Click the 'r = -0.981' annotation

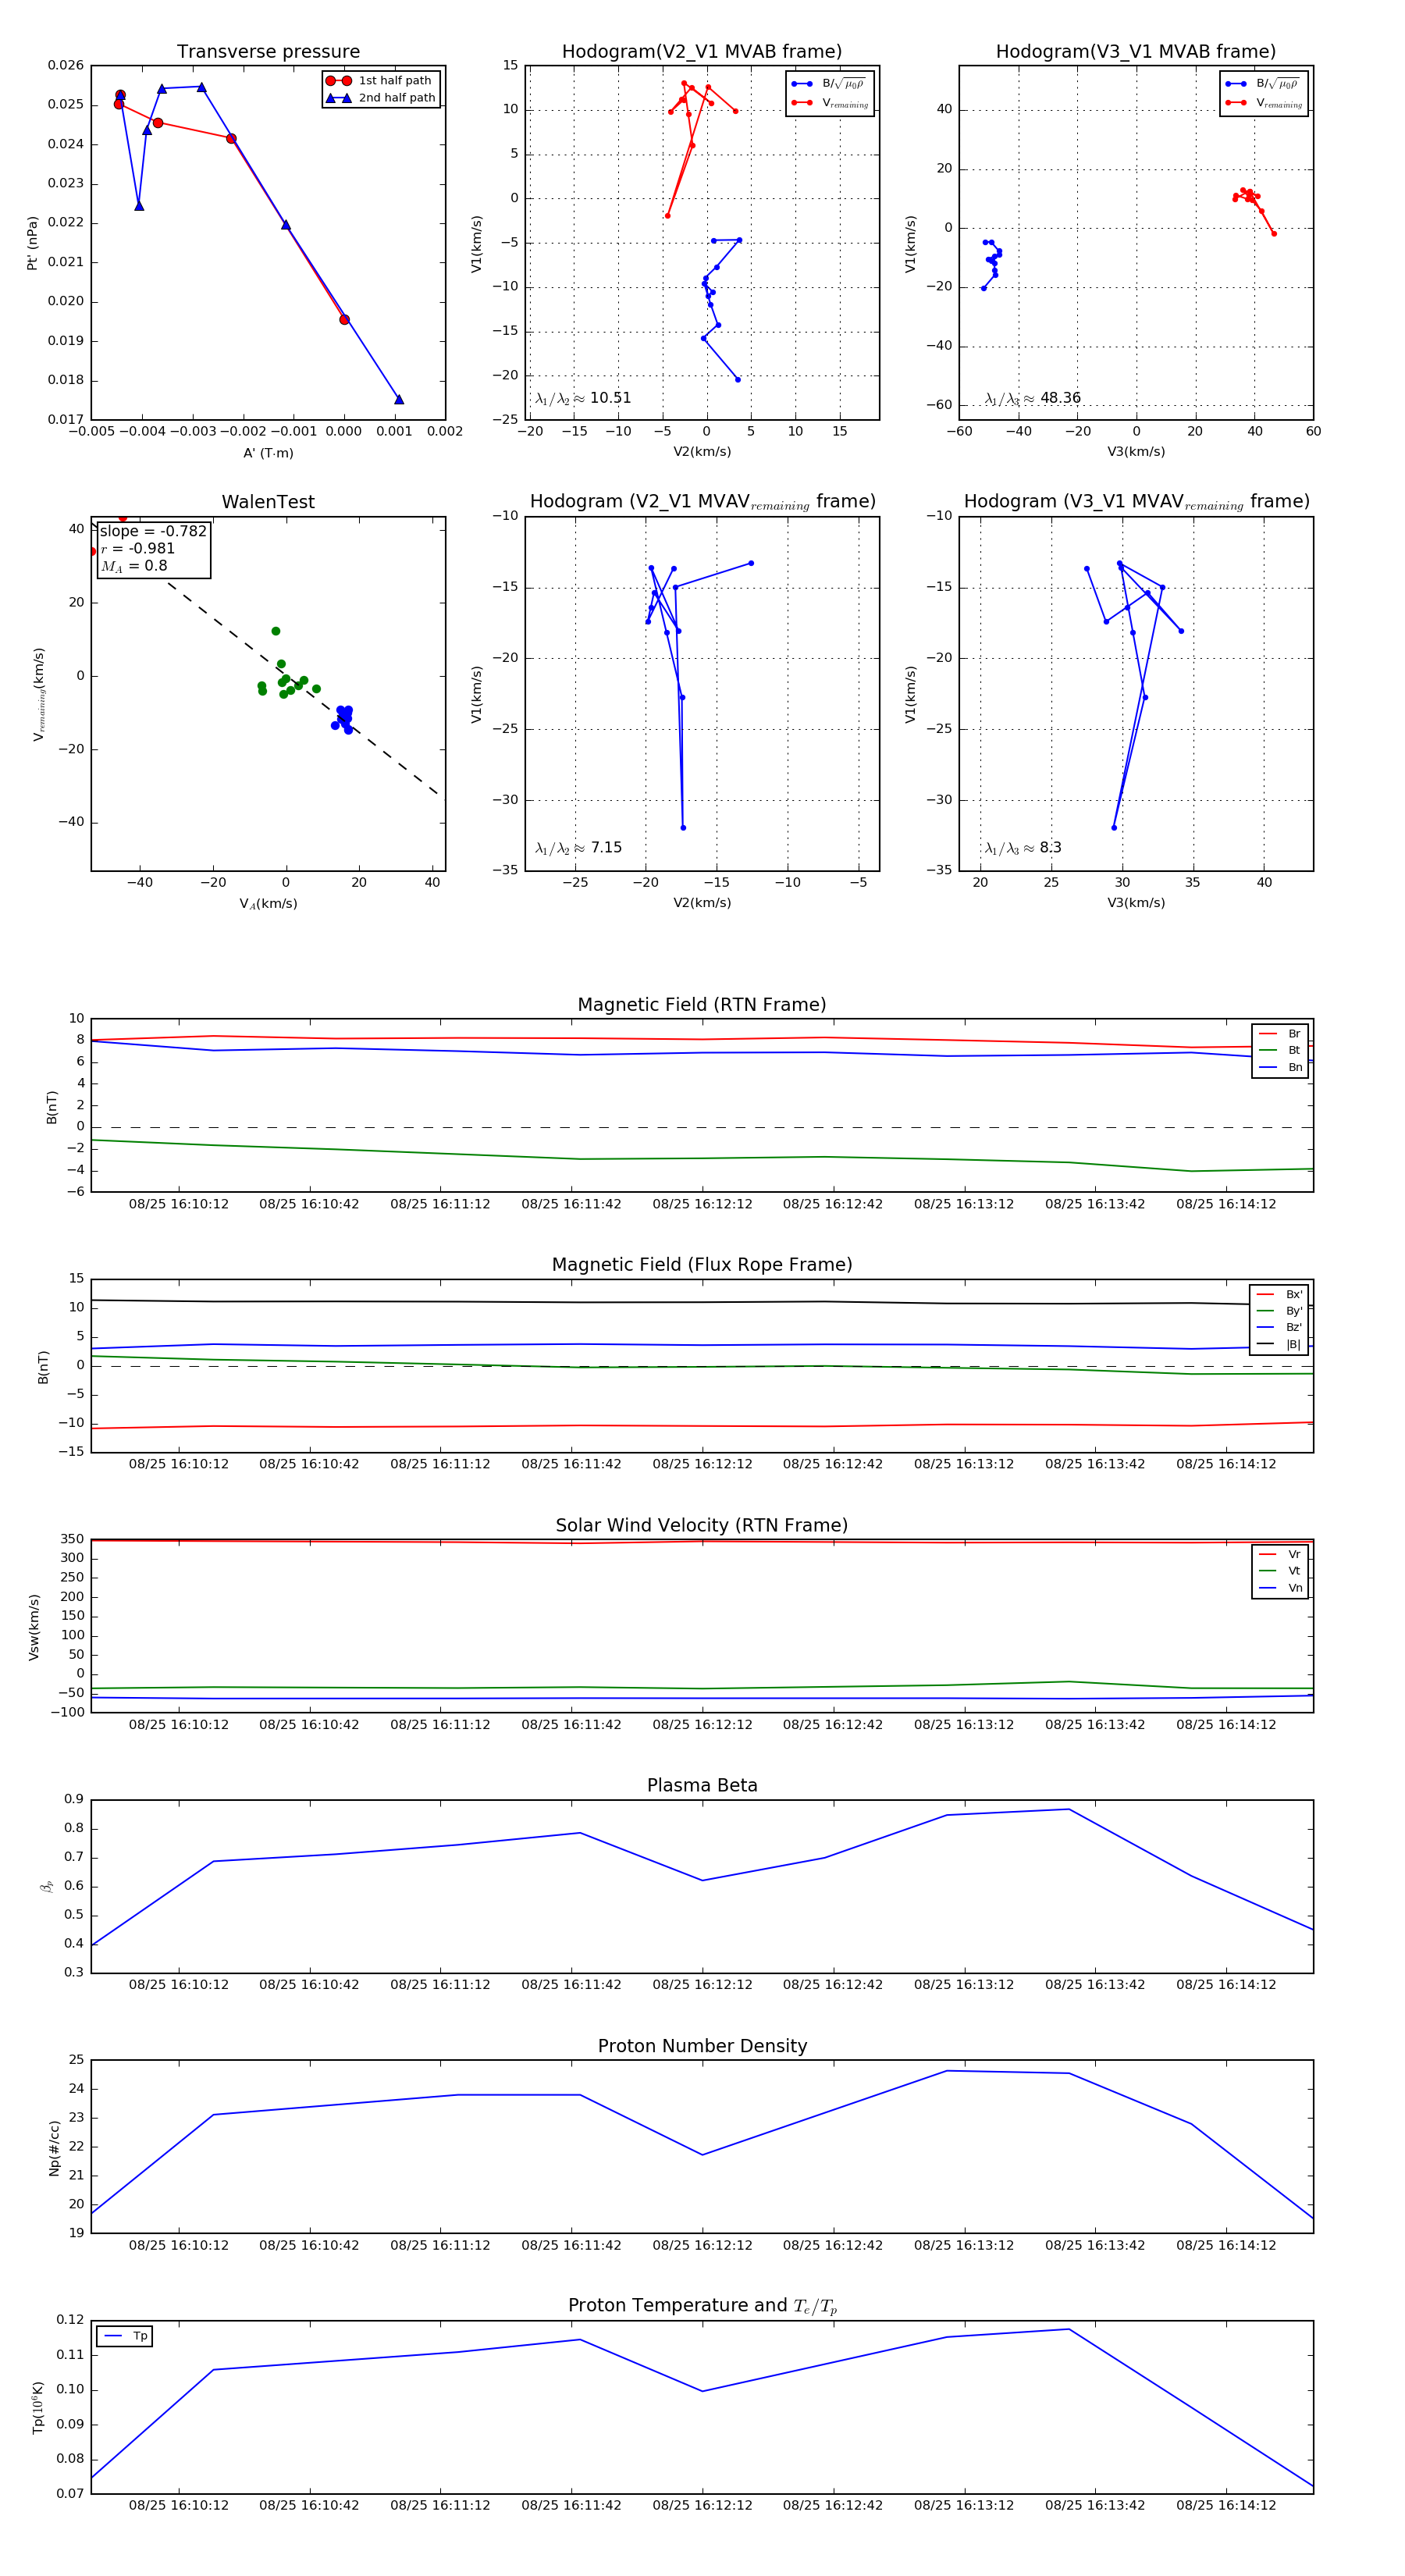point(138,548)
